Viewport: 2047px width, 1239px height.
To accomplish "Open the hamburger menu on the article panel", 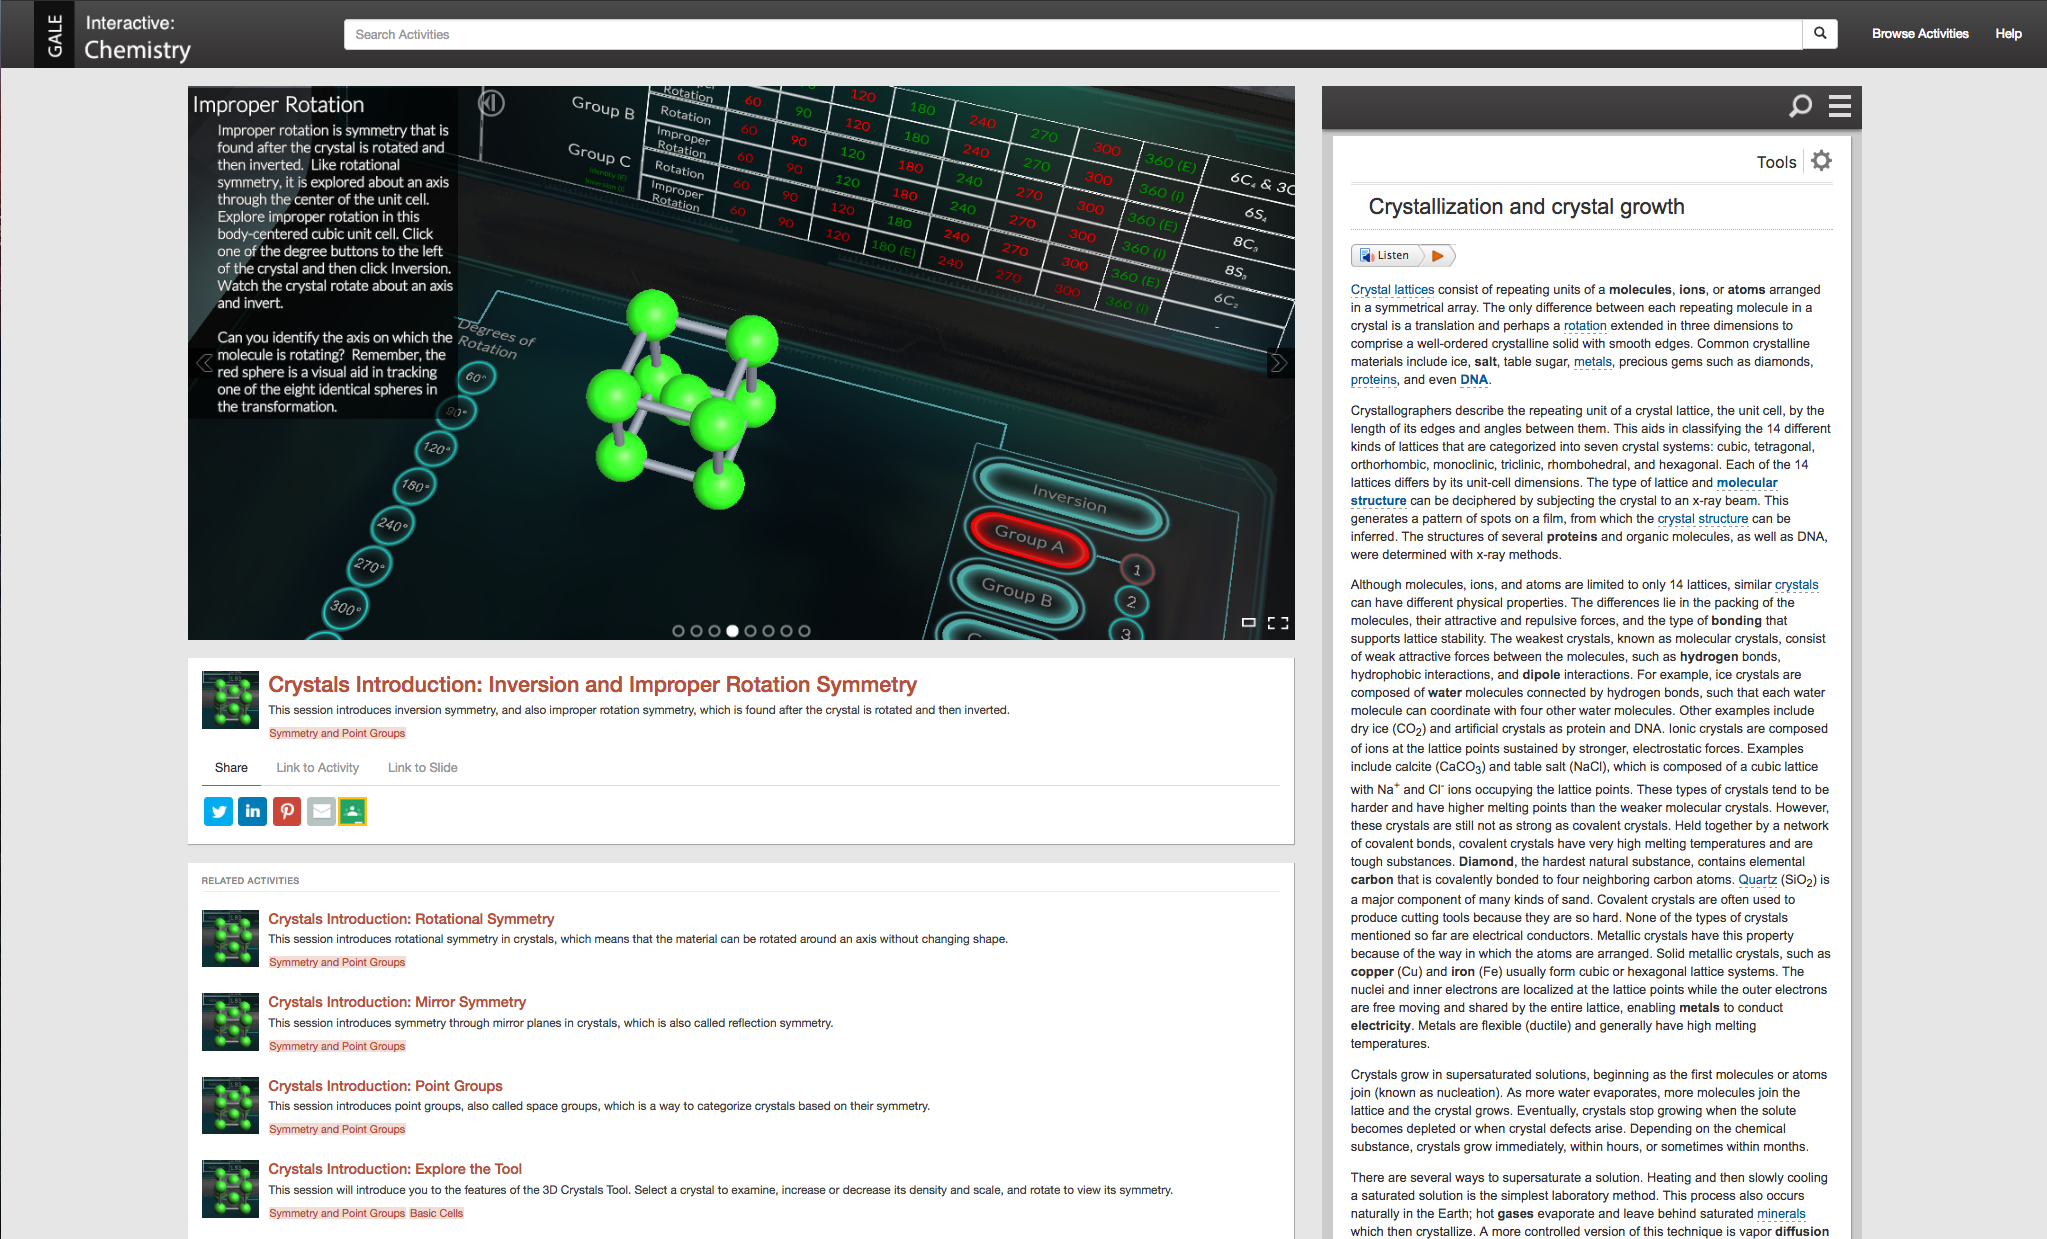I will point(1839,106).
